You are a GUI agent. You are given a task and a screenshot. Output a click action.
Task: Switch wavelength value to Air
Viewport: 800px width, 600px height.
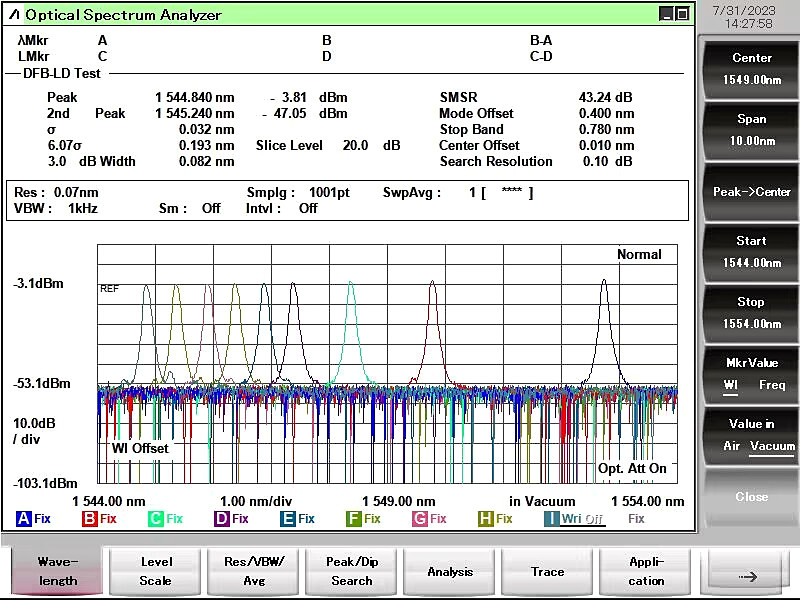[x=731, y=446]
